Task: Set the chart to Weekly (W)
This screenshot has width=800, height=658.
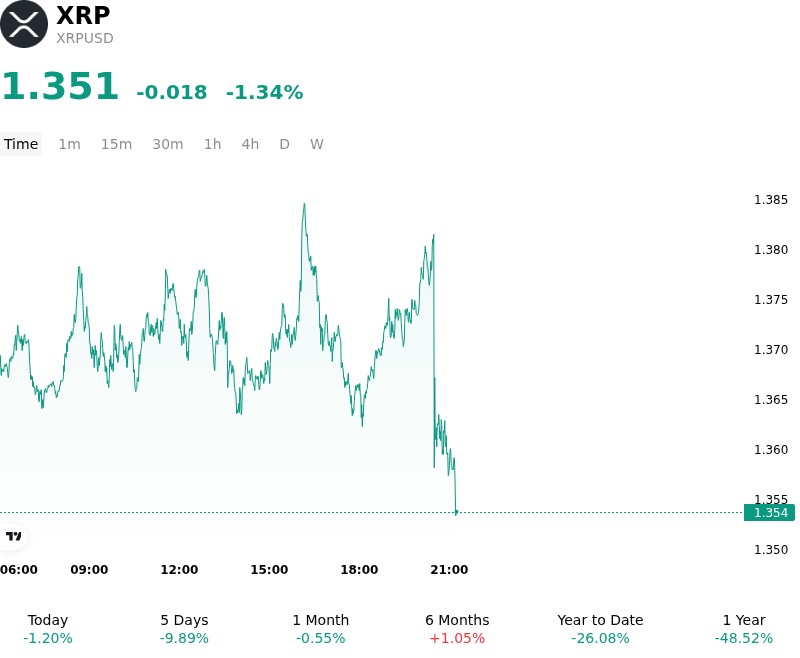Action: (317, 144)
